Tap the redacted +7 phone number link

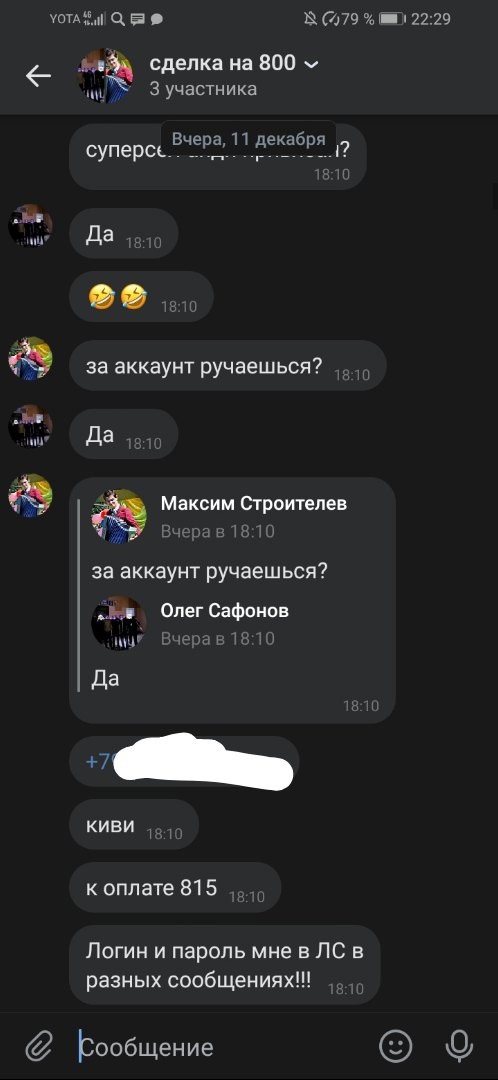click(x=185, y=761)
